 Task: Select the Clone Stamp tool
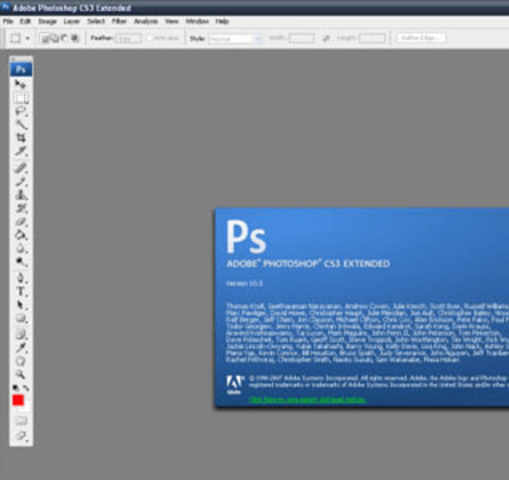[21, 195]
